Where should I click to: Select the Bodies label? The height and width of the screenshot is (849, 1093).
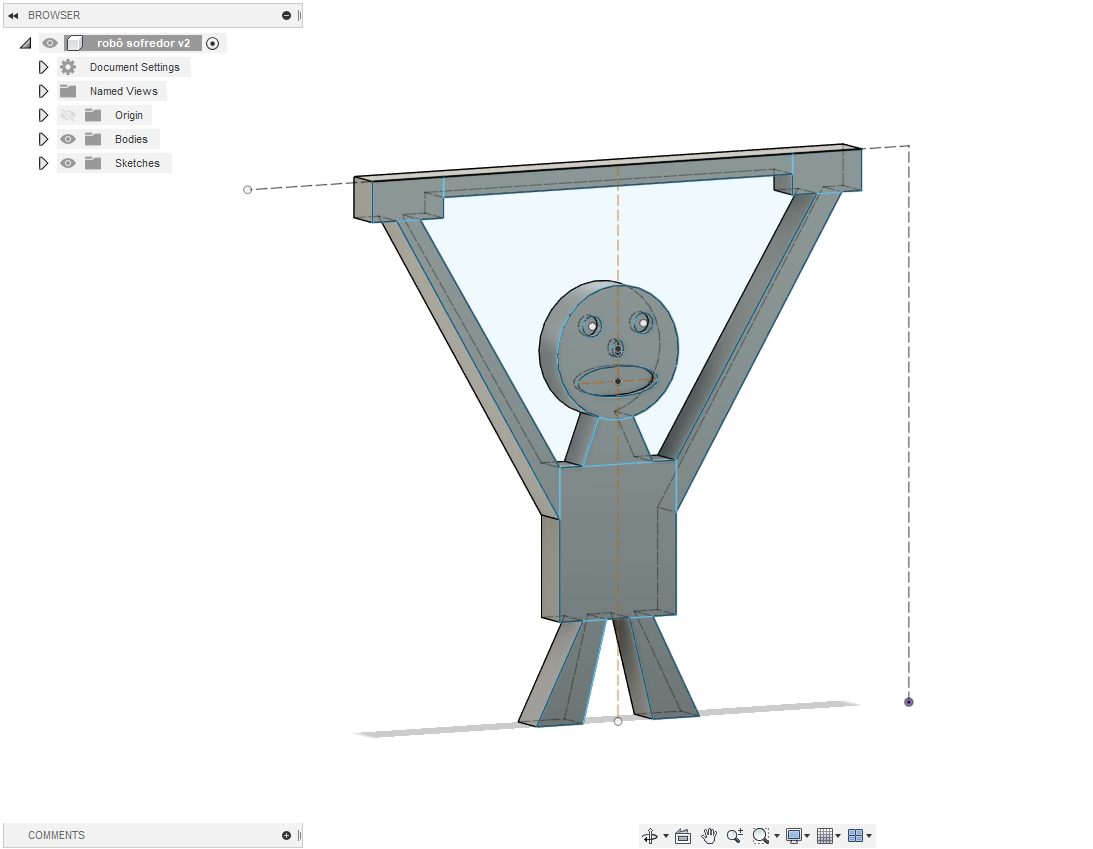pyautogui.click(x=131, y=139)
